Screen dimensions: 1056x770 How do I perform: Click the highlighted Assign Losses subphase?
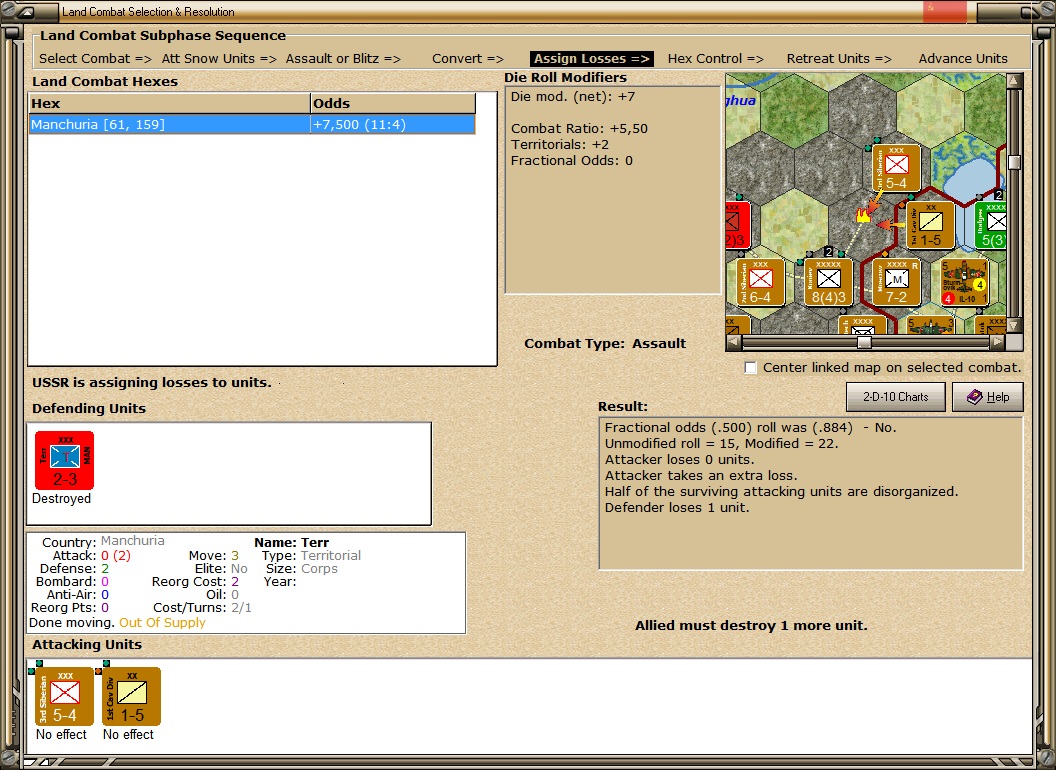click(x=591, y=59)
